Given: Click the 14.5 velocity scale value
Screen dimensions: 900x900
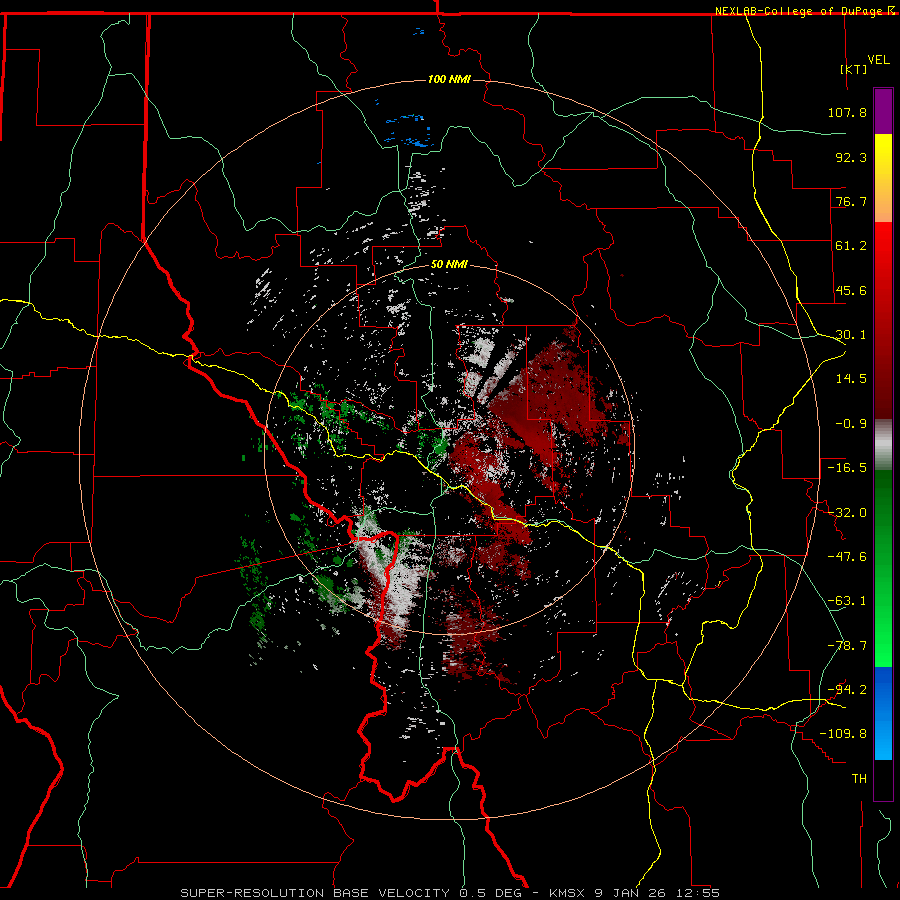Looking at the screenshot, I should pyautogui.click(x=851, y=379).
